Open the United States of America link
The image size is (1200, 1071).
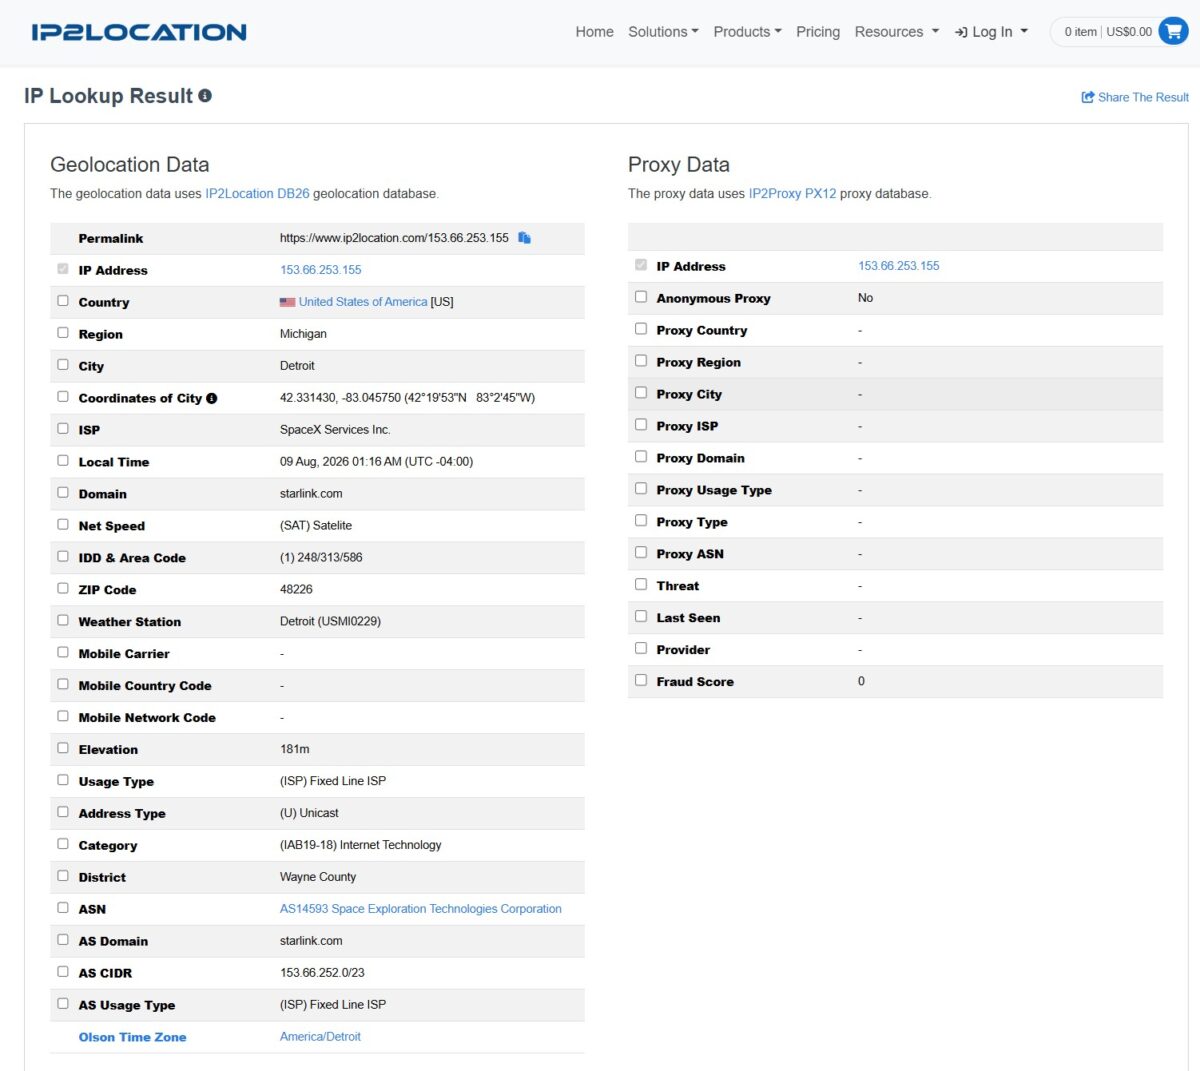[362, 302]
